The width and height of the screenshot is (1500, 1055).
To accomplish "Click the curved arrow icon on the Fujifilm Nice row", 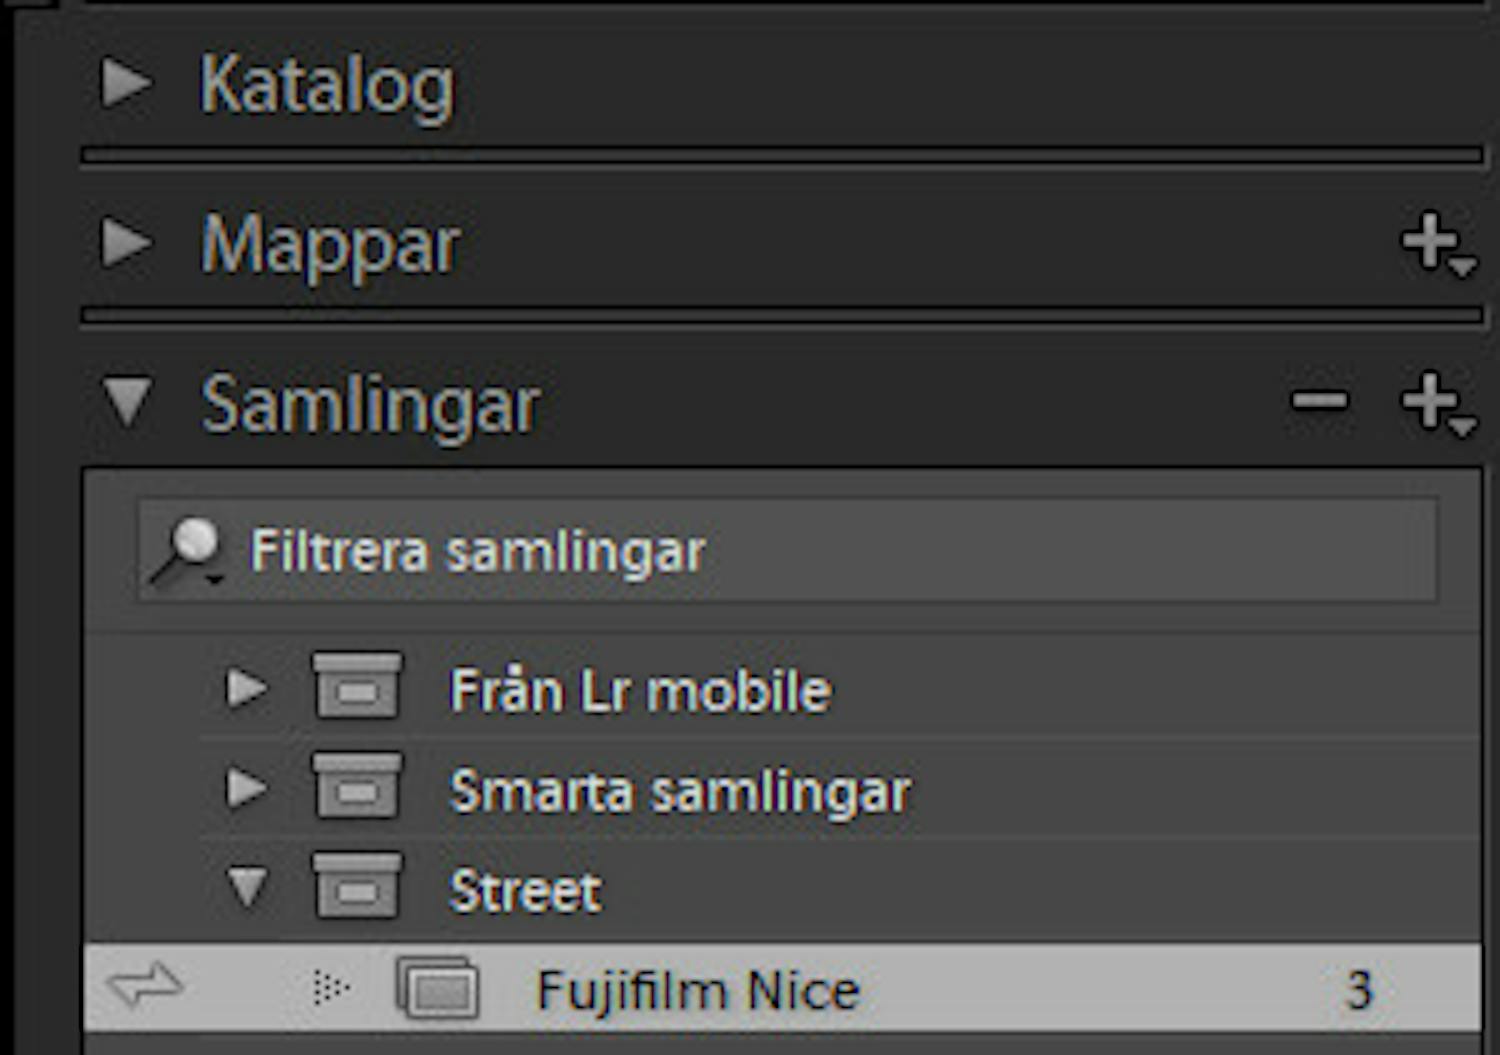I will 145,989.
